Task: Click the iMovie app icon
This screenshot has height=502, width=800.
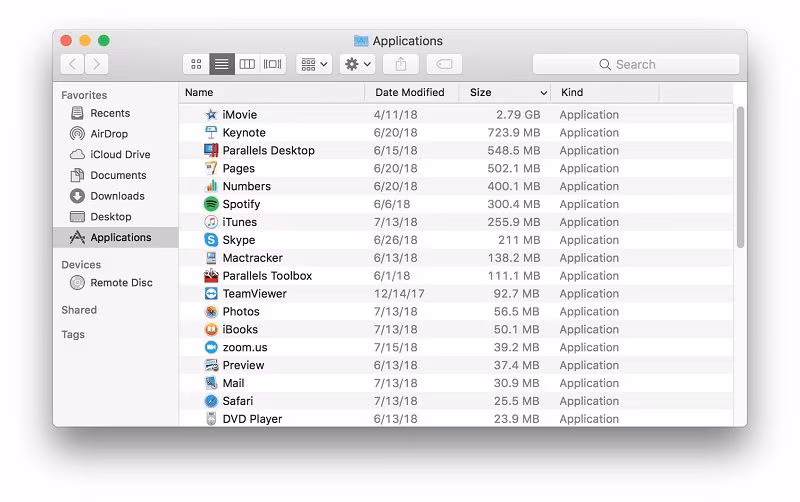Action: click(211, 115)
